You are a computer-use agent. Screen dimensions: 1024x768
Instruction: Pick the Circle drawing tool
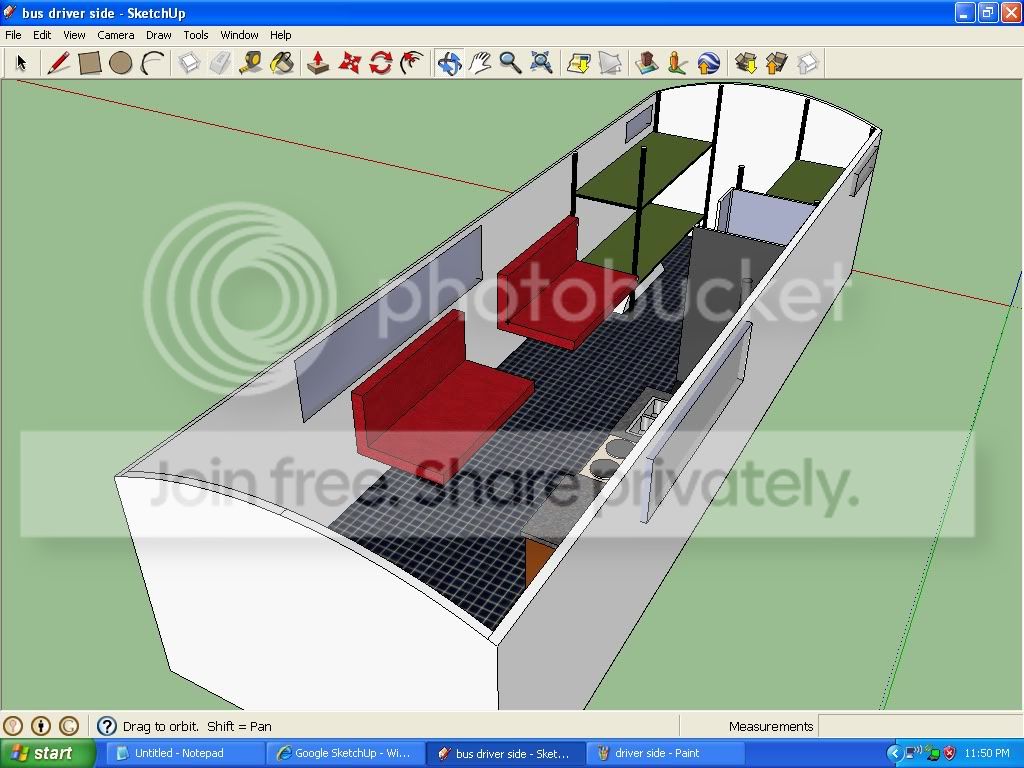coord(121,63)
